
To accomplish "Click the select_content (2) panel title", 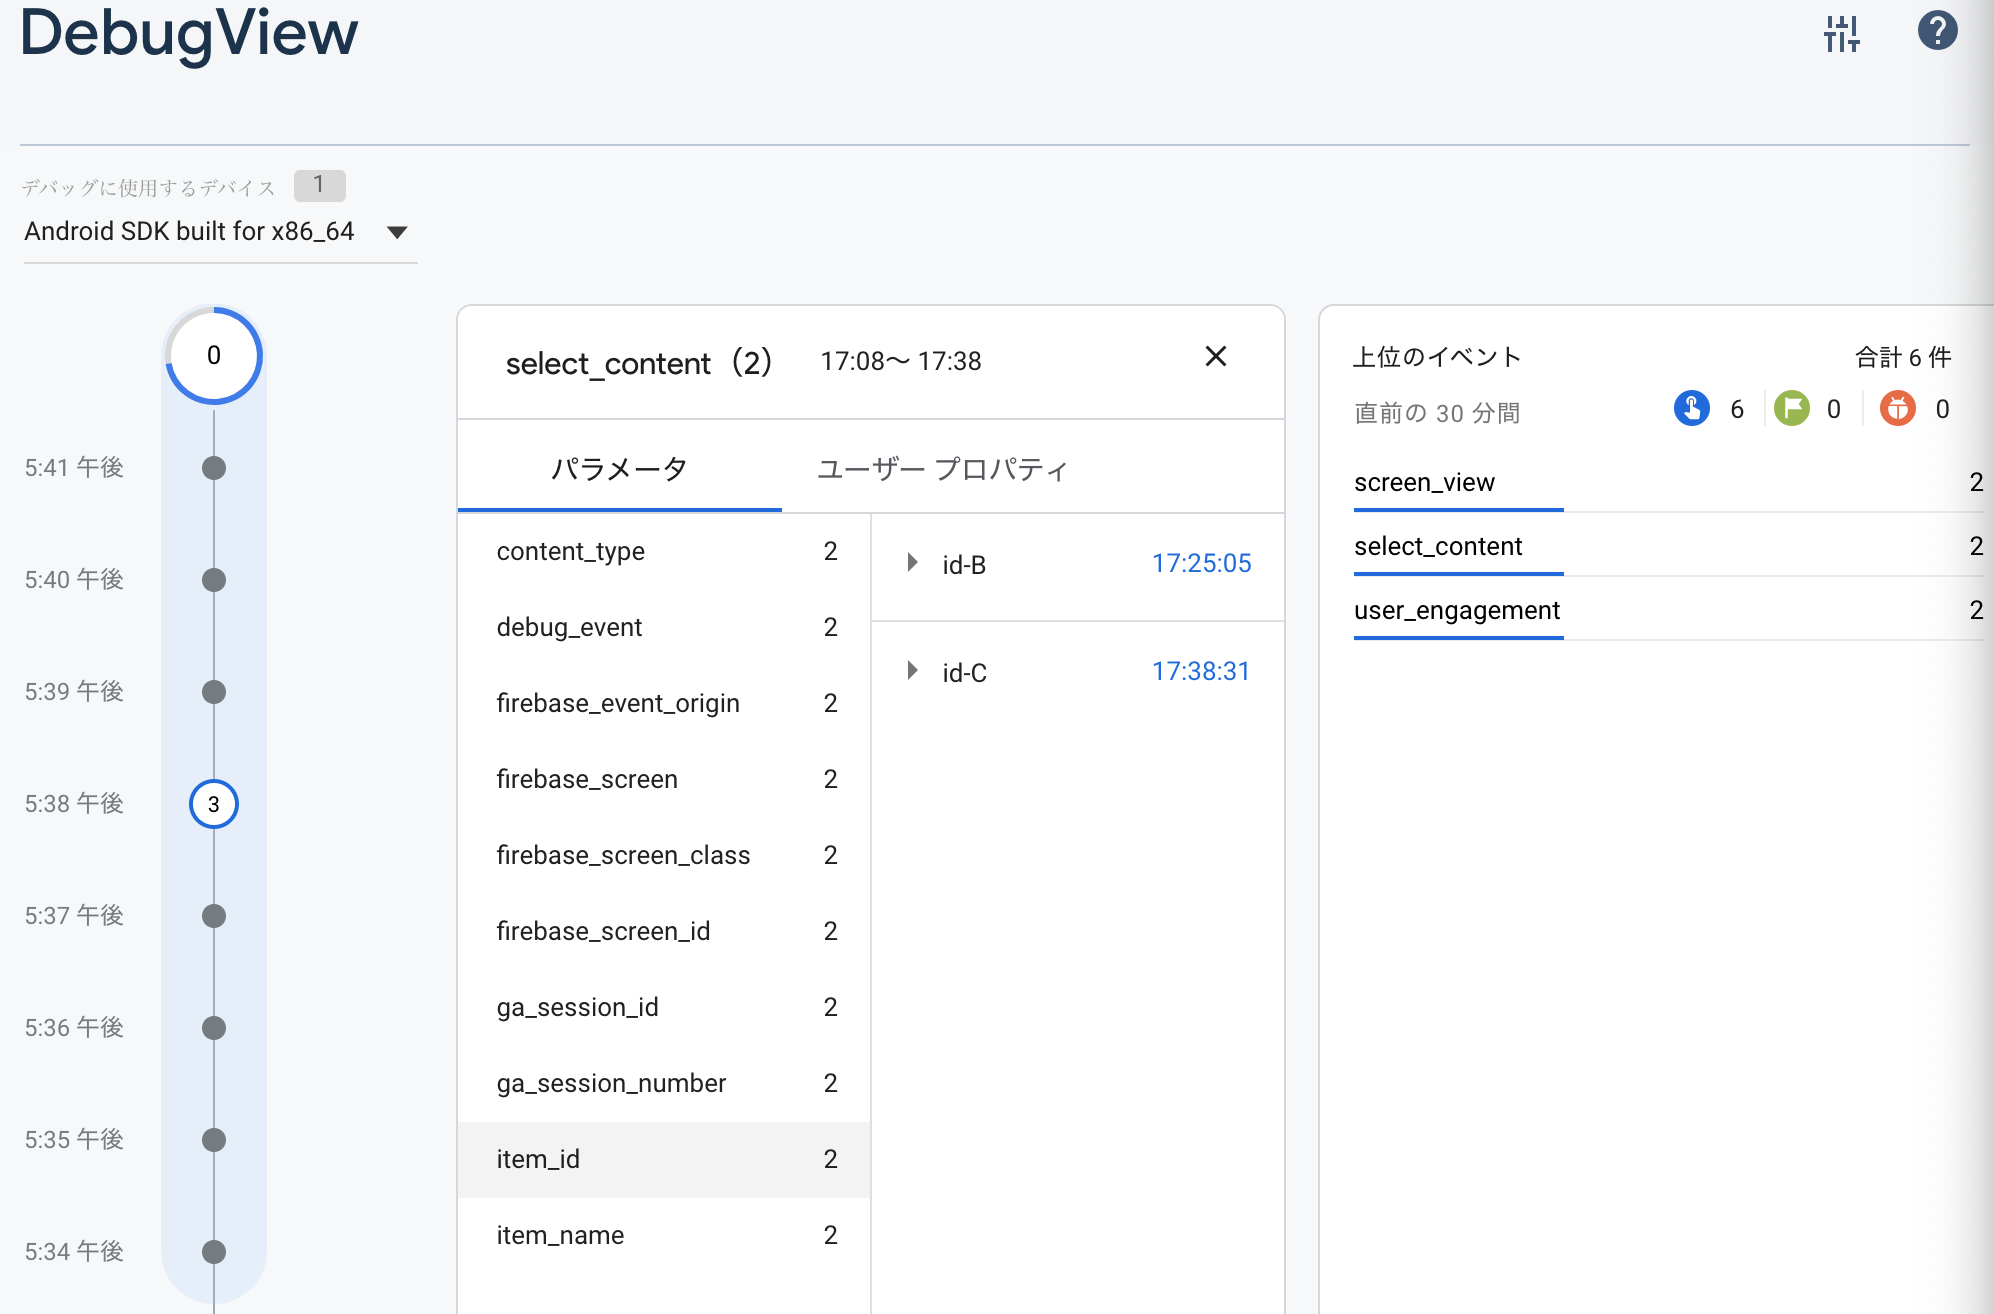I will (639, 362).
